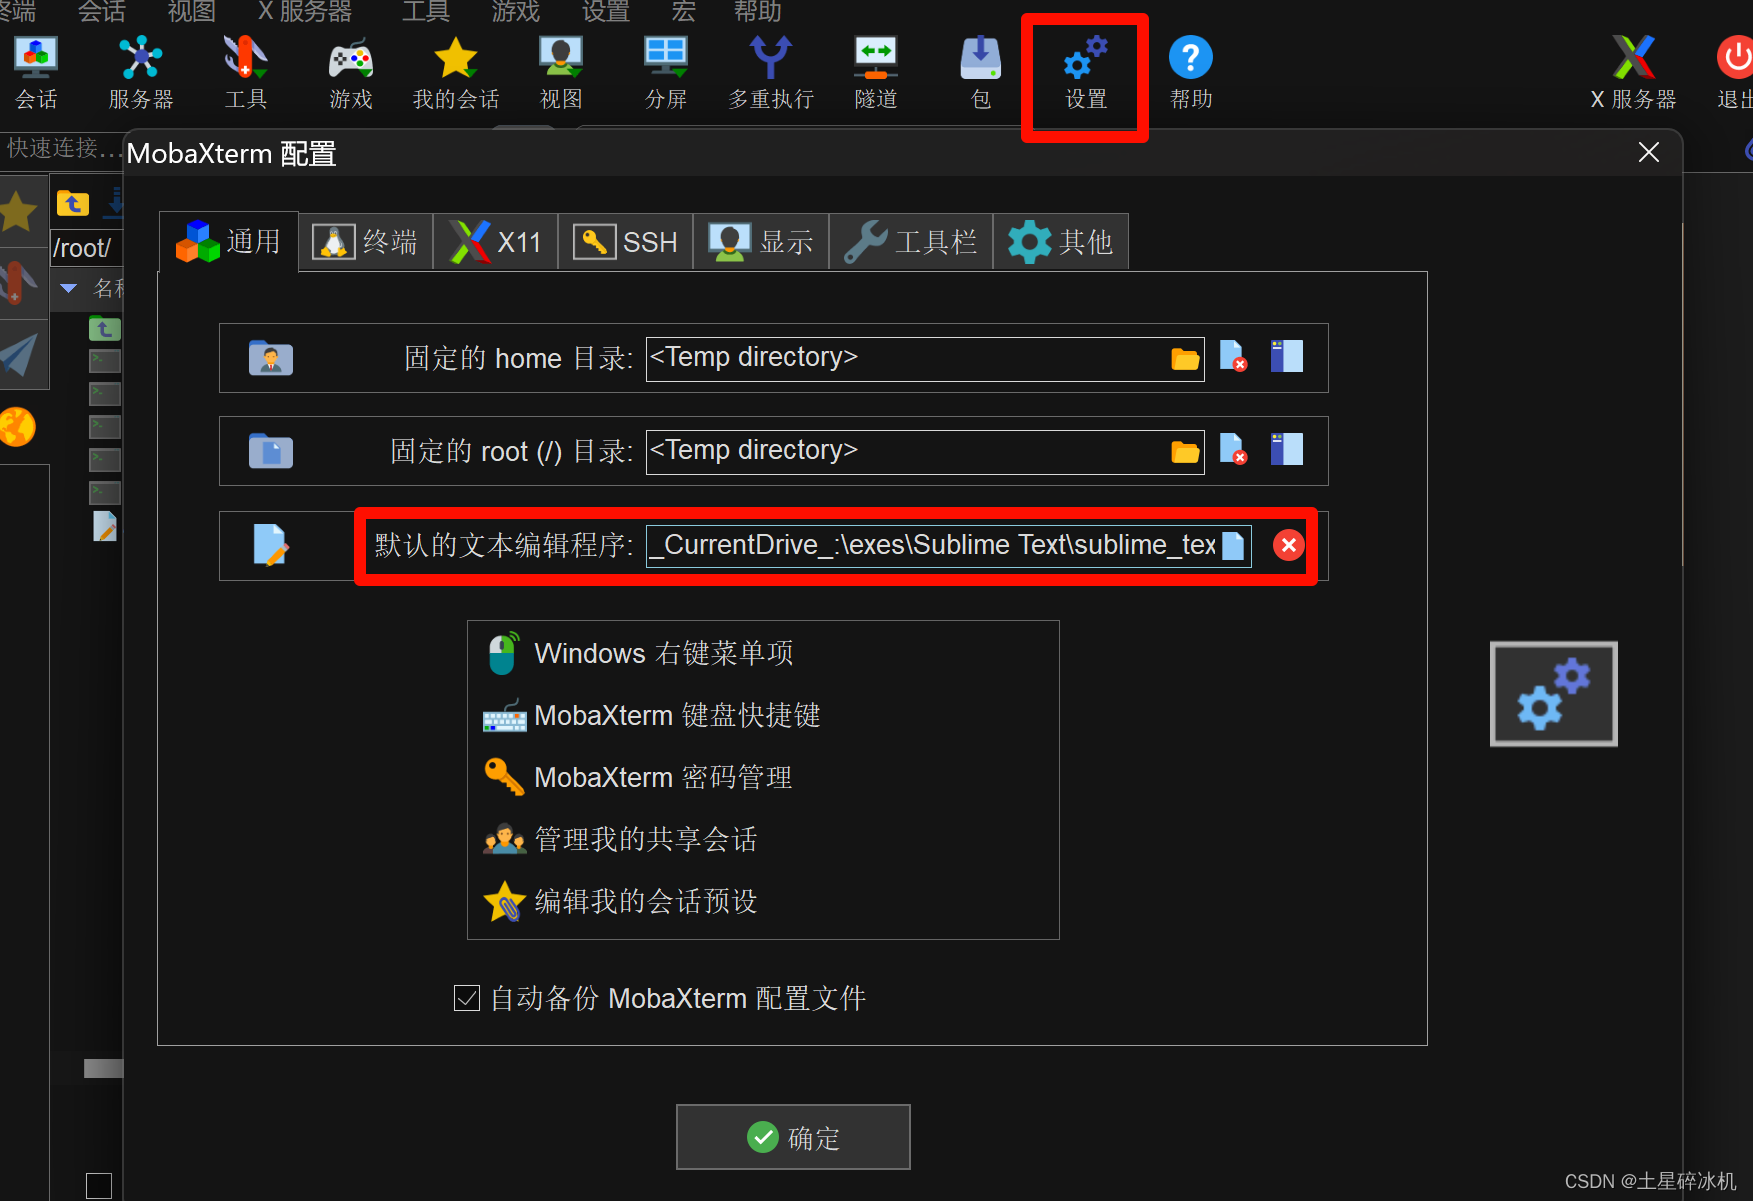This screenshot has width=1753, height=1201.
Task: Reset the fixed root directory path
Action: coord(1233,450)
